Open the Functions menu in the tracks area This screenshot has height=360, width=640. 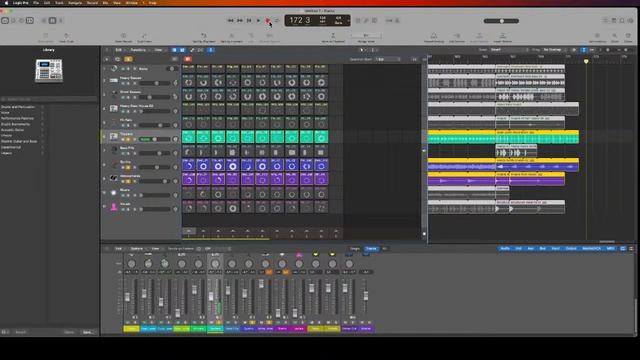pos(138,50)
